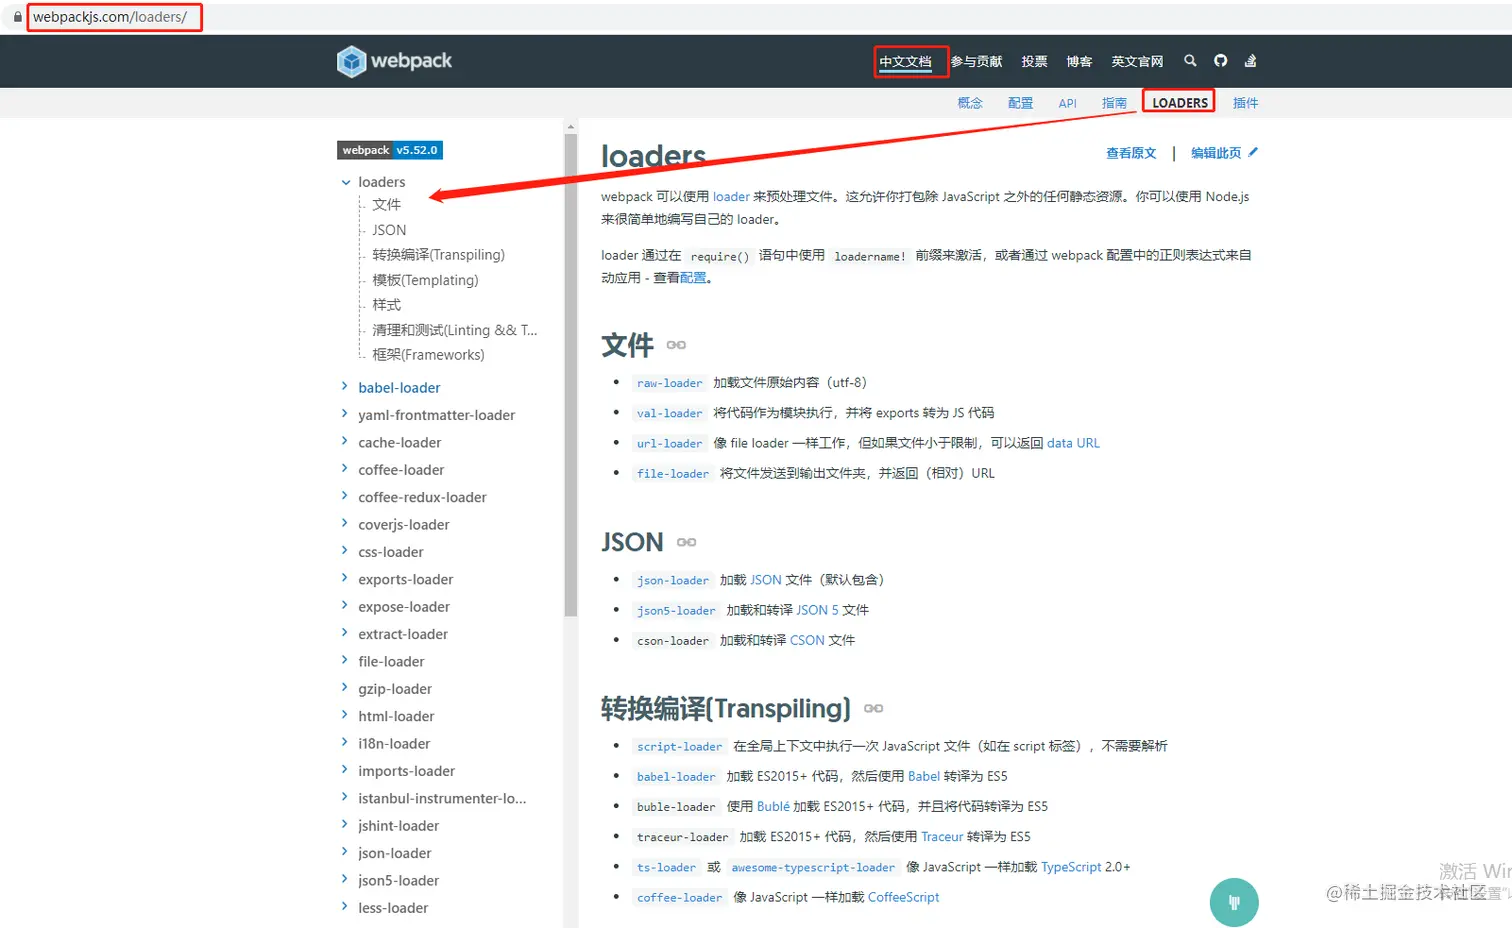Click anchor link icon beside 文件 heading
The width and height of the screenshot is (1512, 928).
676,345
